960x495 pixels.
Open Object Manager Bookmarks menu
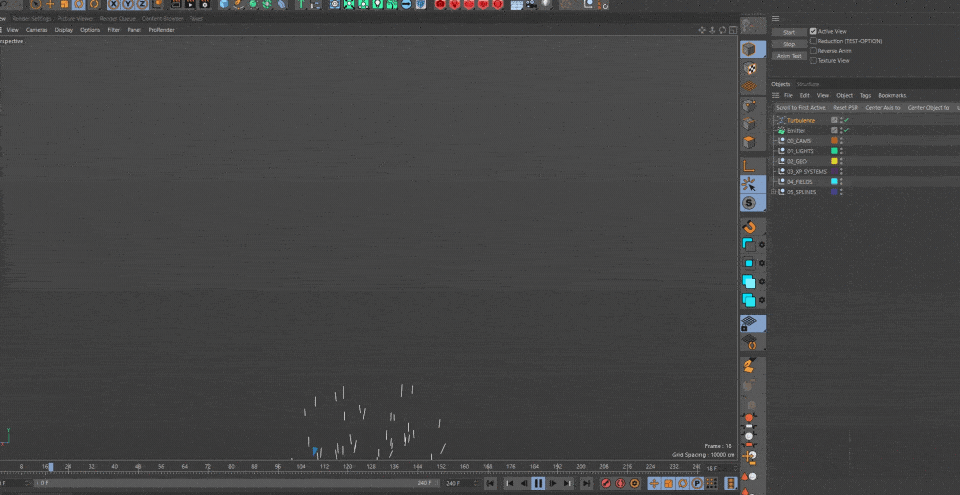coord(892,96)
